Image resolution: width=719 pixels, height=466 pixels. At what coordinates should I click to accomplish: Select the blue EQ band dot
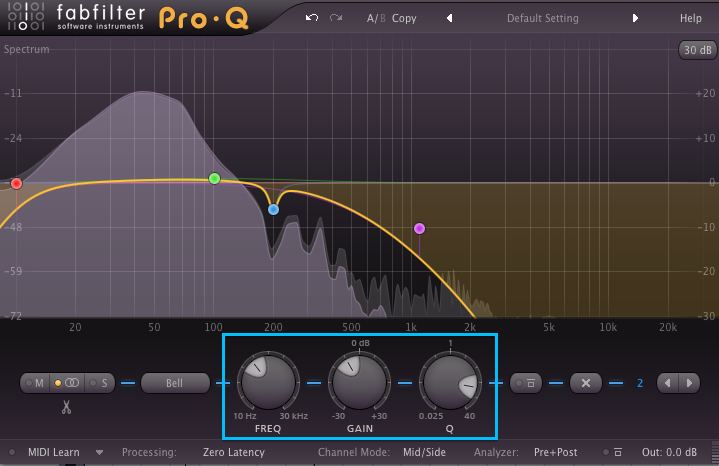point(273,210)
